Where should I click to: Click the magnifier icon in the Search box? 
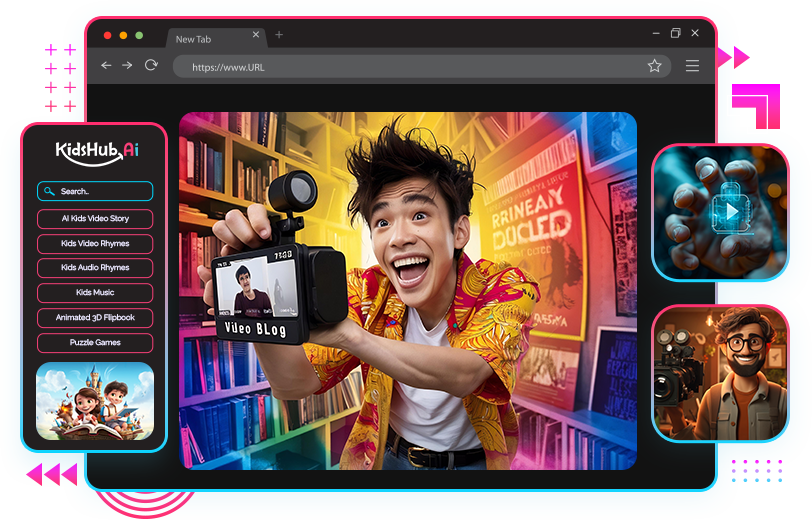(x=49, y=191)
